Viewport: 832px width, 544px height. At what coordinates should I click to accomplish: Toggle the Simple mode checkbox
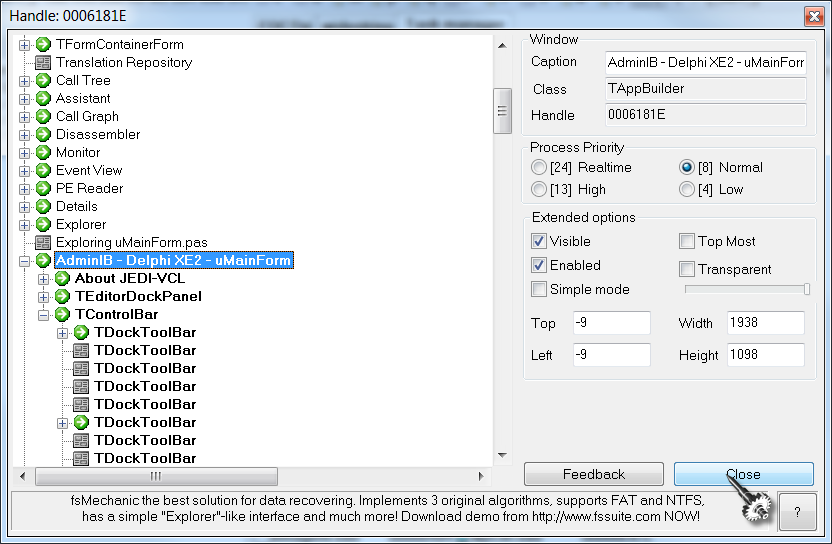tap(540, 290)
